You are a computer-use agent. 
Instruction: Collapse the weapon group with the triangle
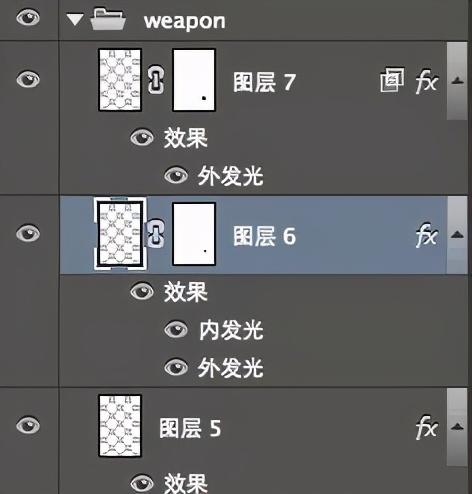click(75, 19)
